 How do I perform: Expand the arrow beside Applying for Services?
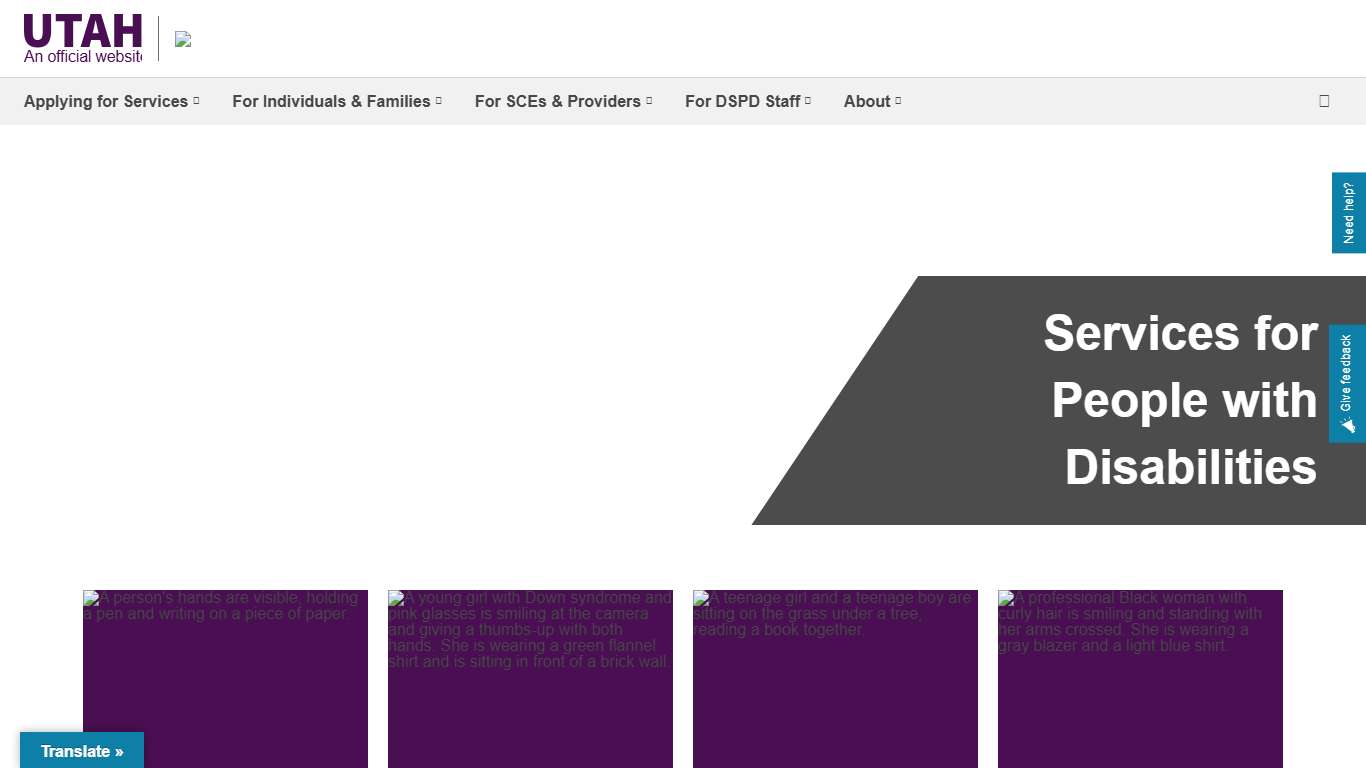(196, 101)
